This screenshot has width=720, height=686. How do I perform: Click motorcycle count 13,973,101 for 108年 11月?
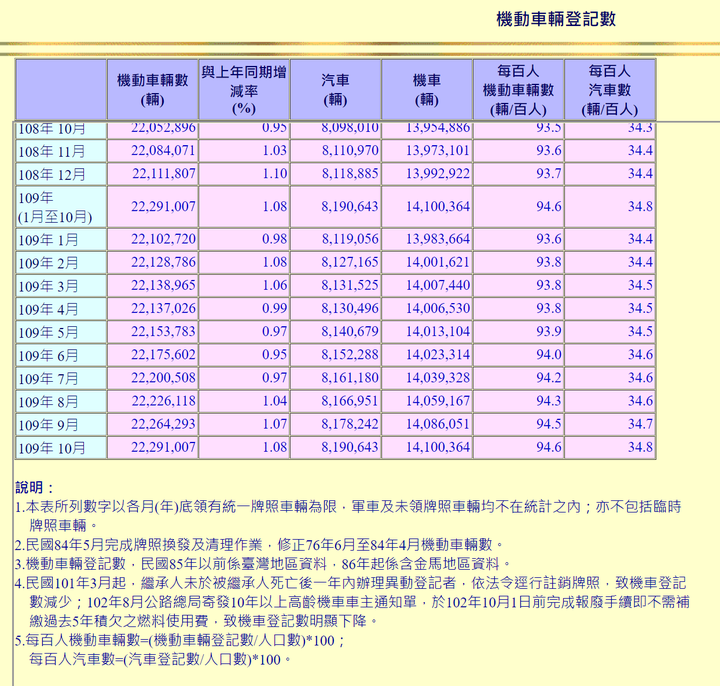(x=438, y=151)
